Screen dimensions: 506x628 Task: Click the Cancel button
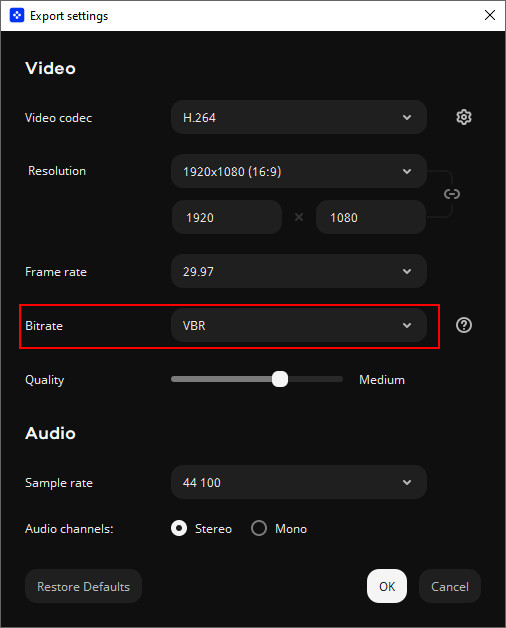450,586
